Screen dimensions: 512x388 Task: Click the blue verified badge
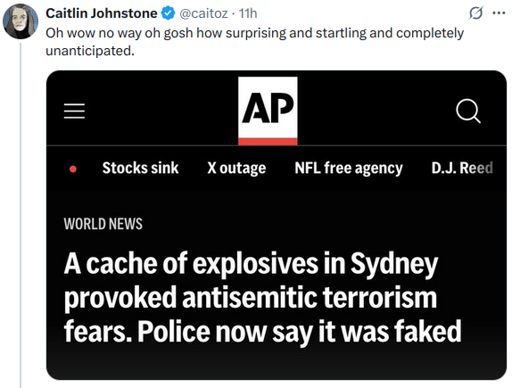168,14
